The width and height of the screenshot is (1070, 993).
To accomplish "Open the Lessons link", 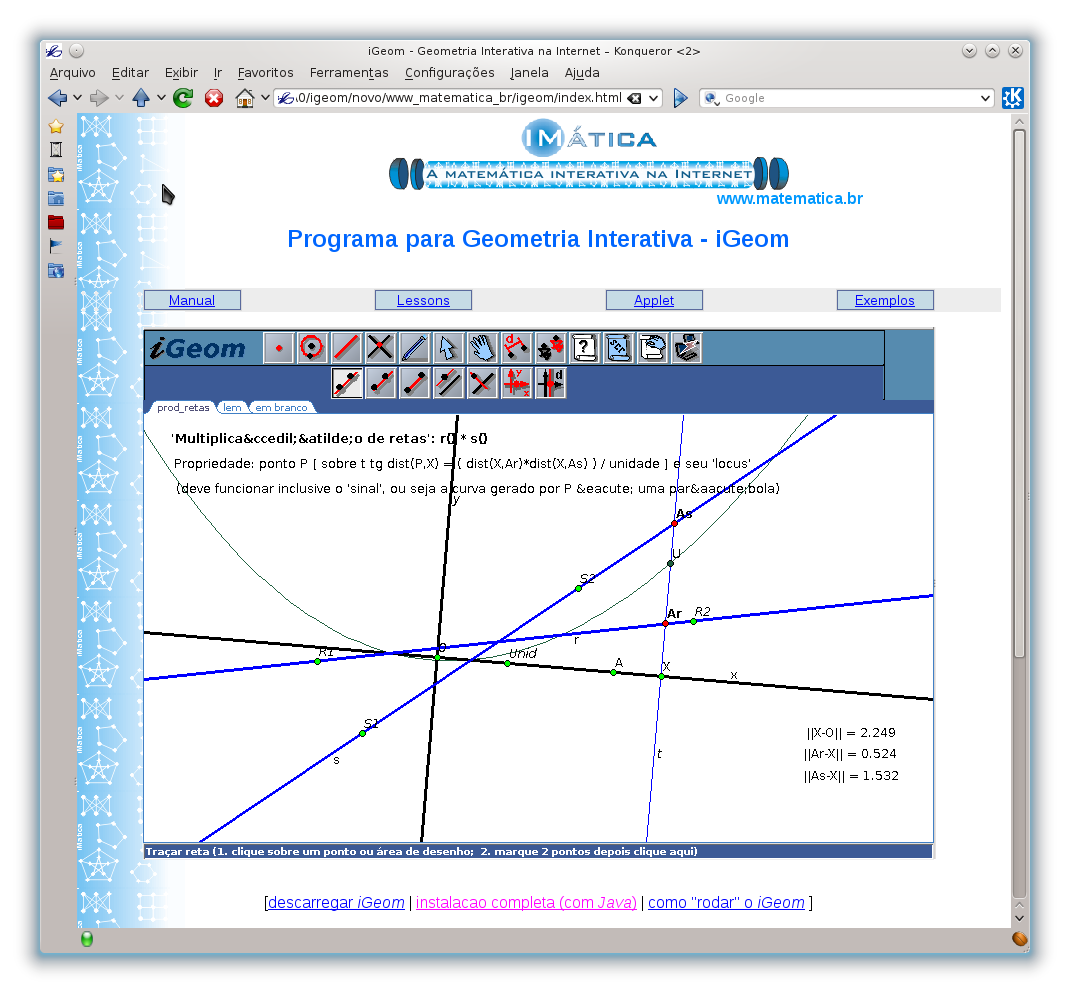I will coord(423,300).
